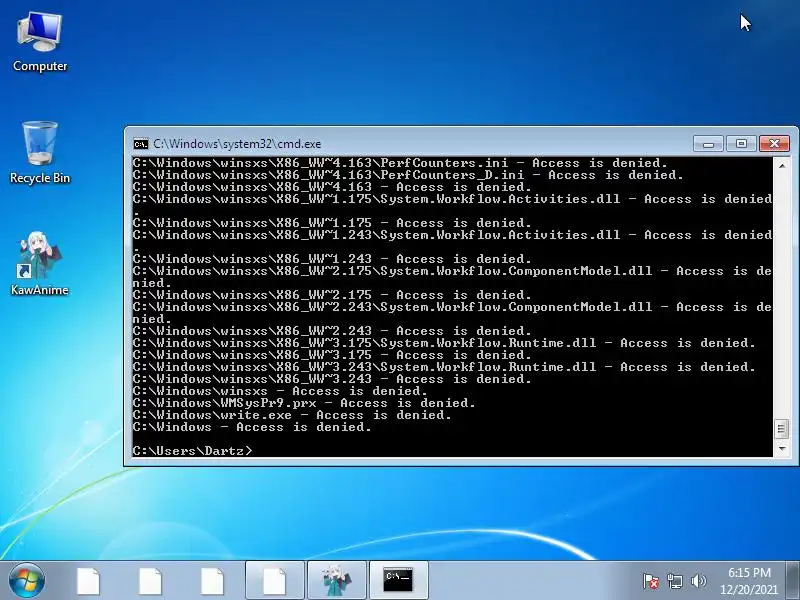800x600 pixels.
Task: Click the C:\Users\Dartz> prompt line
Action: pos(192,451)
